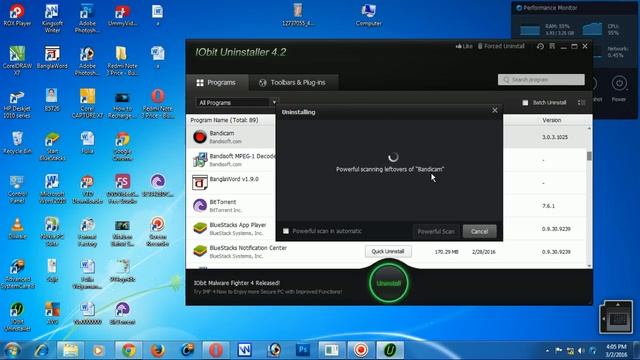This screenshot has height=360, width=640.
Task: Open Windows Explorer from the taskbar
Action: [x=71, y=350]
